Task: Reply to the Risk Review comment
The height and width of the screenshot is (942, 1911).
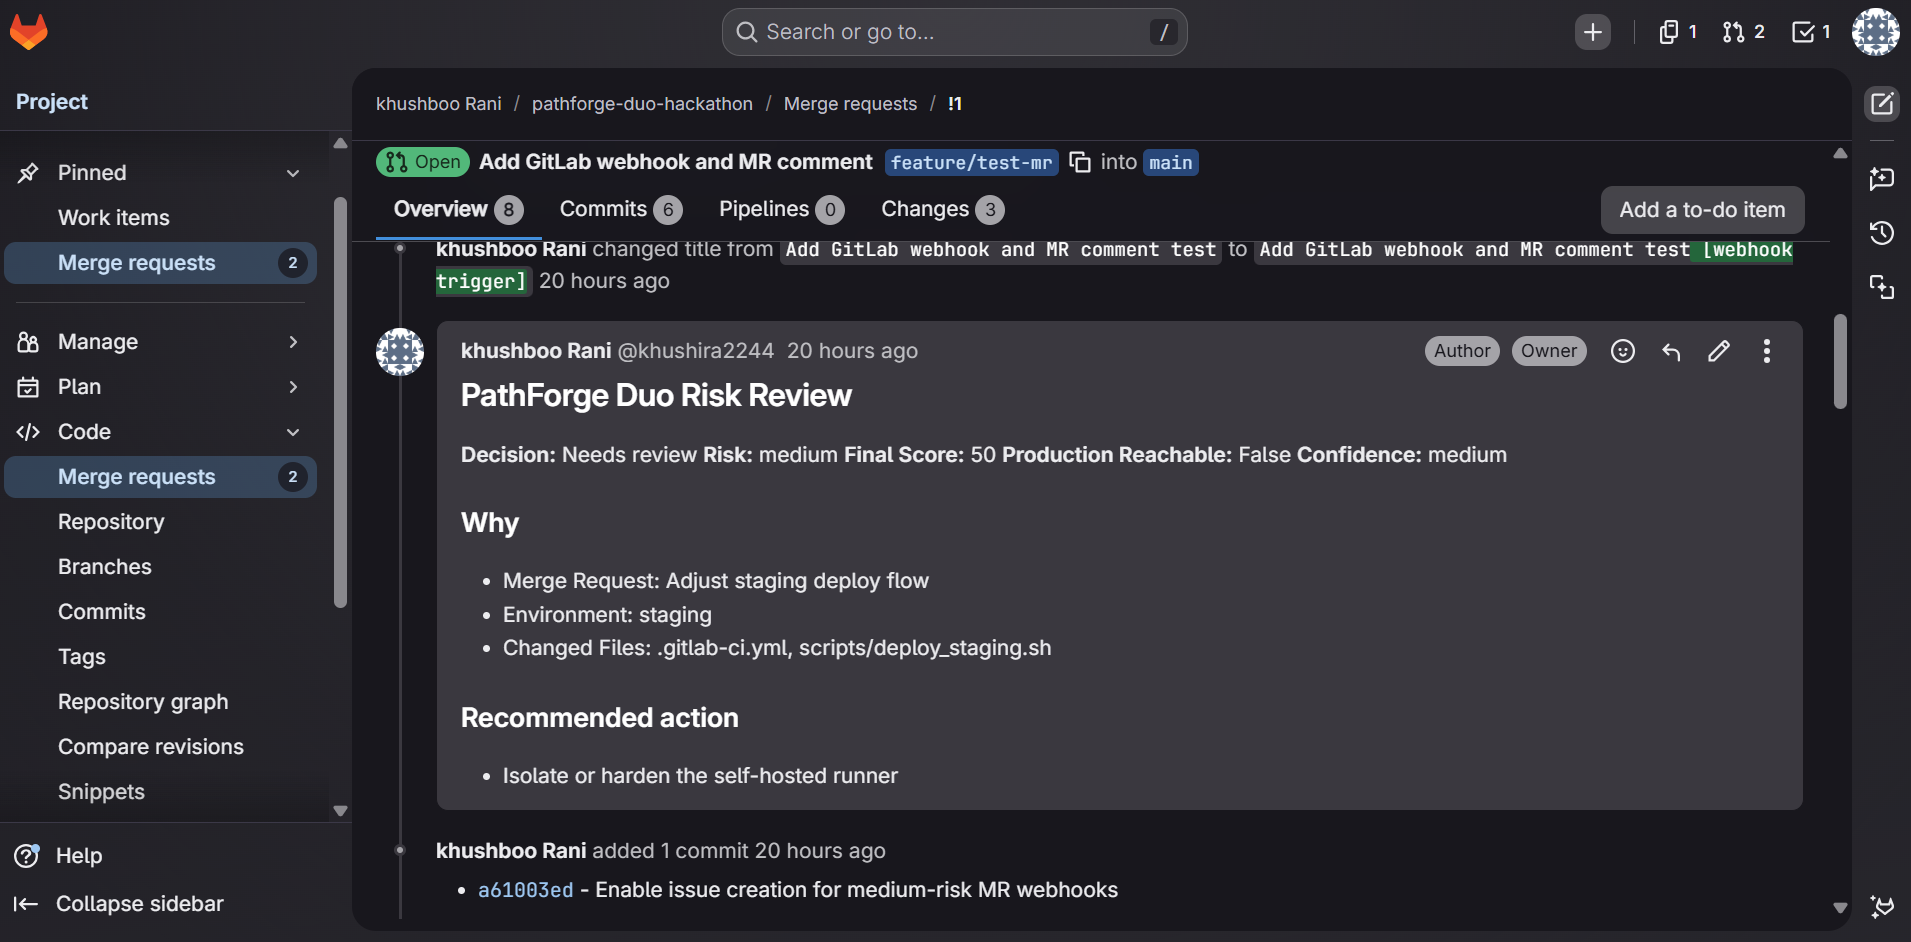Action: tap(1671, 351)
